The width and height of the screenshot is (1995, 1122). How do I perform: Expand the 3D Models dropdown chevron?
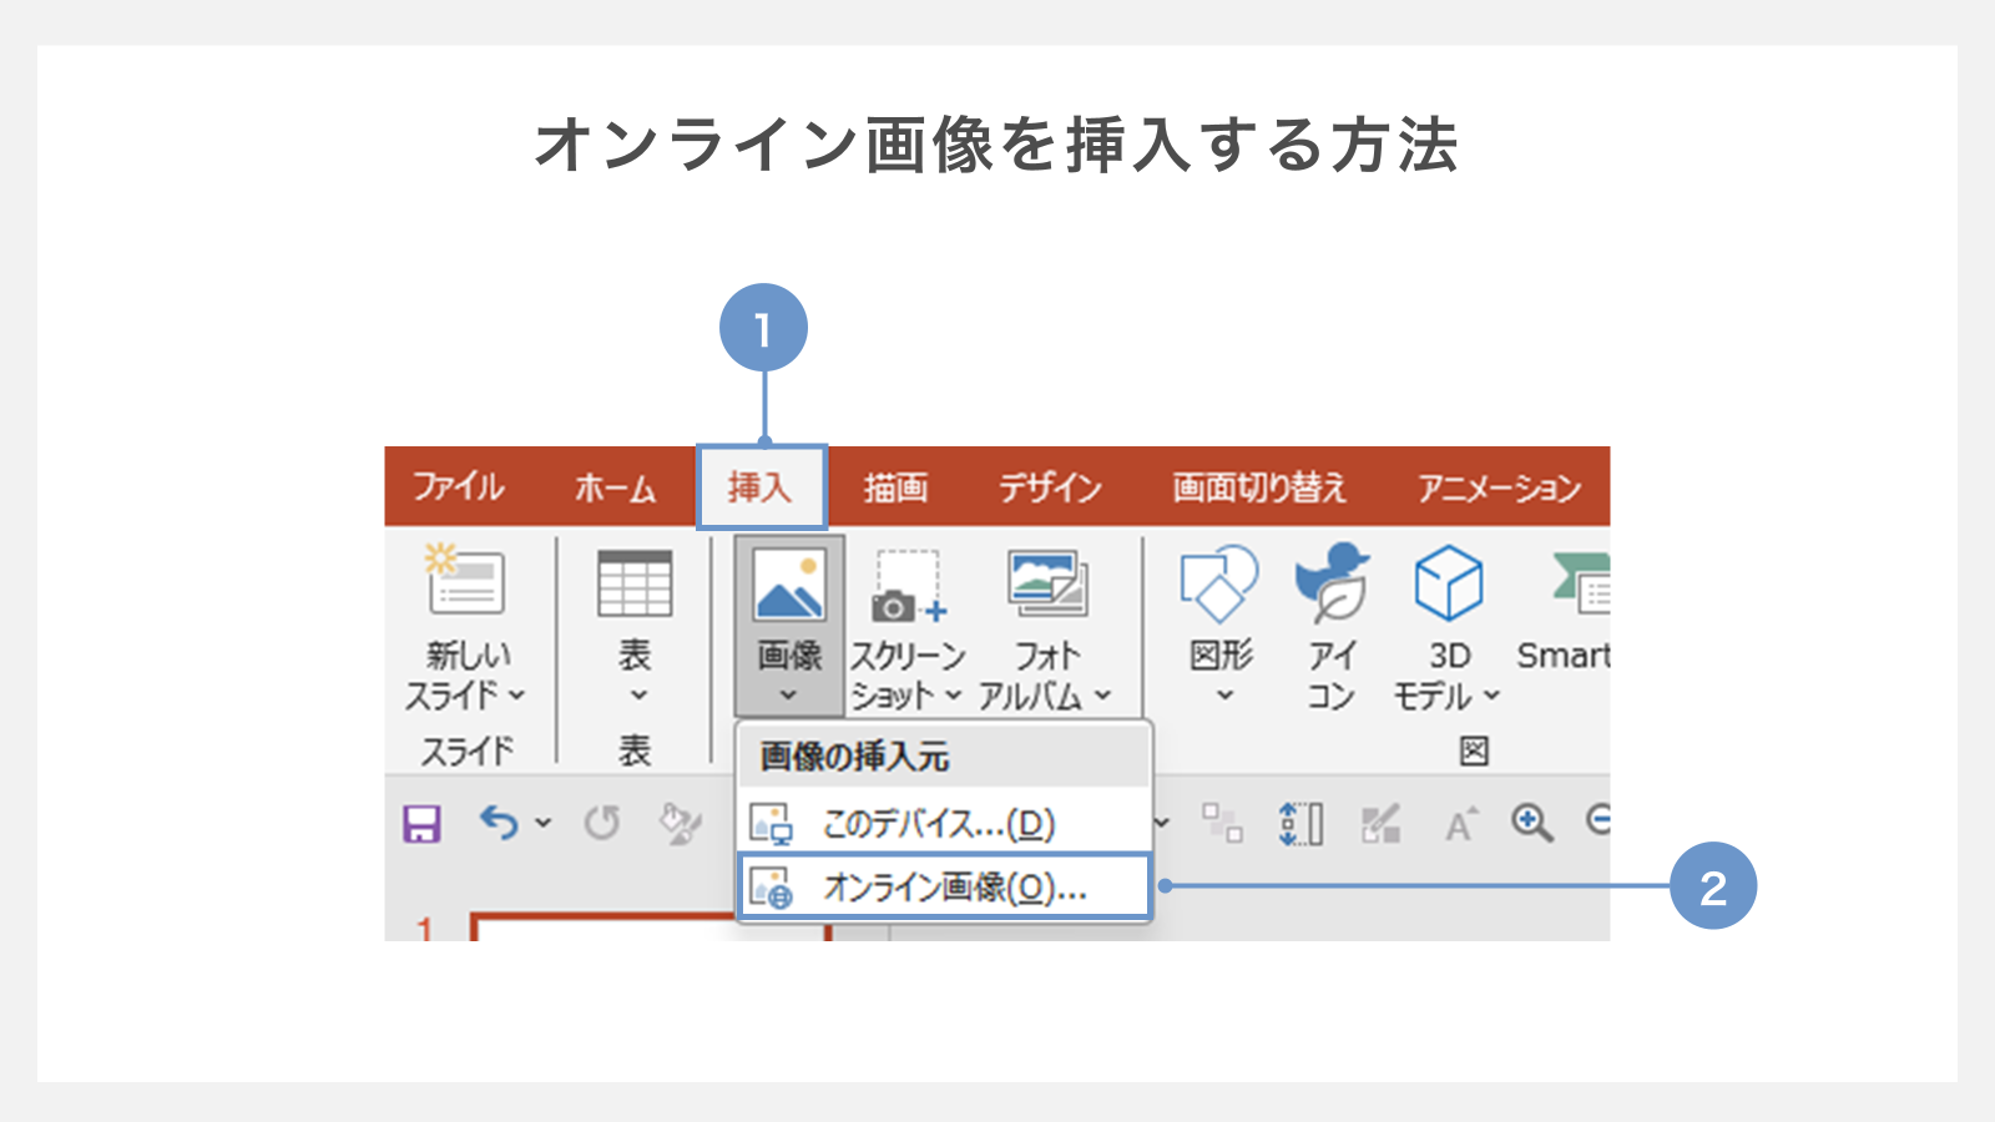[x=1491, y=695]
